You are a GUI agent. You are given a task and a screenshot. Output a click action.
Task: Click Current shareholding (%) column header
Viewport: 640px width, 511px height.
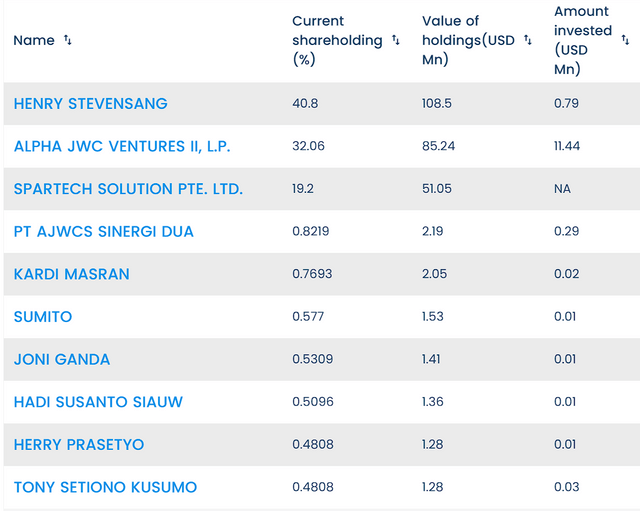[x=337, y=41]
